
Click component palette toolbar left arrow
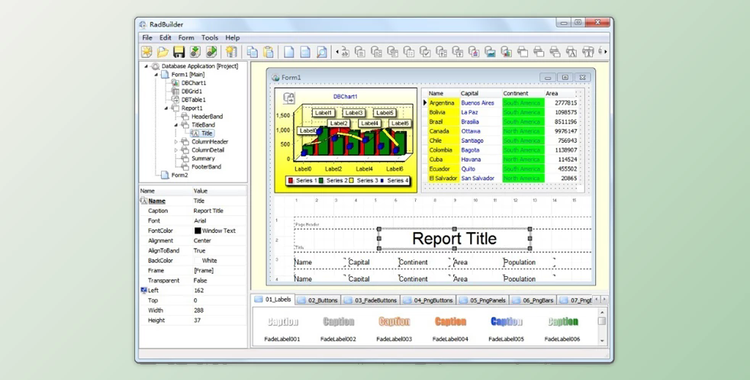pyautogui.click(x=337, y=52)
